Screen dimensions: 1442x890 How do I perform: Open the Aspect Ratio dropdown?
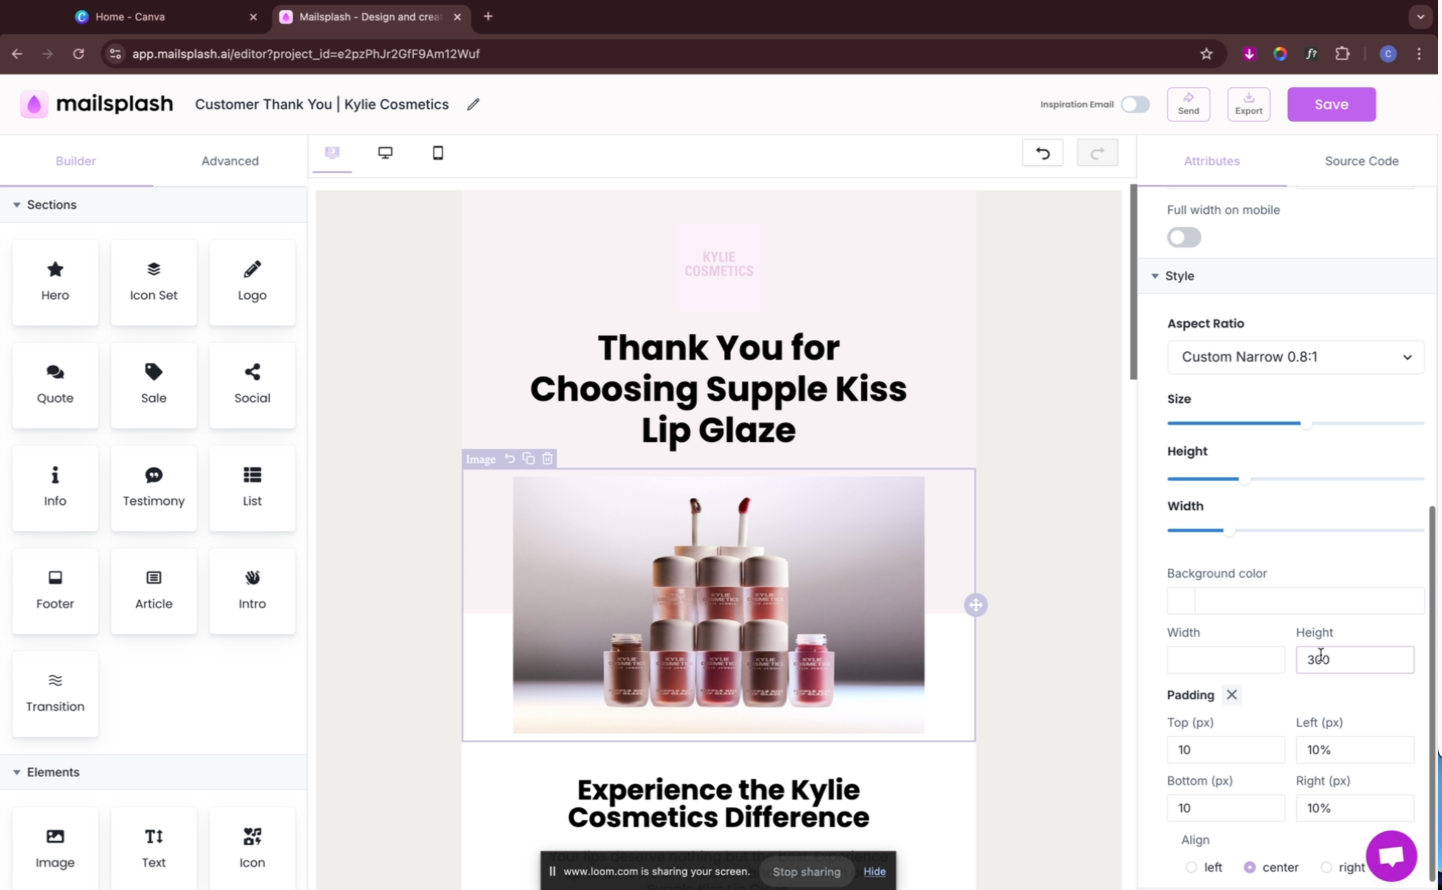tap(1294, 356)
